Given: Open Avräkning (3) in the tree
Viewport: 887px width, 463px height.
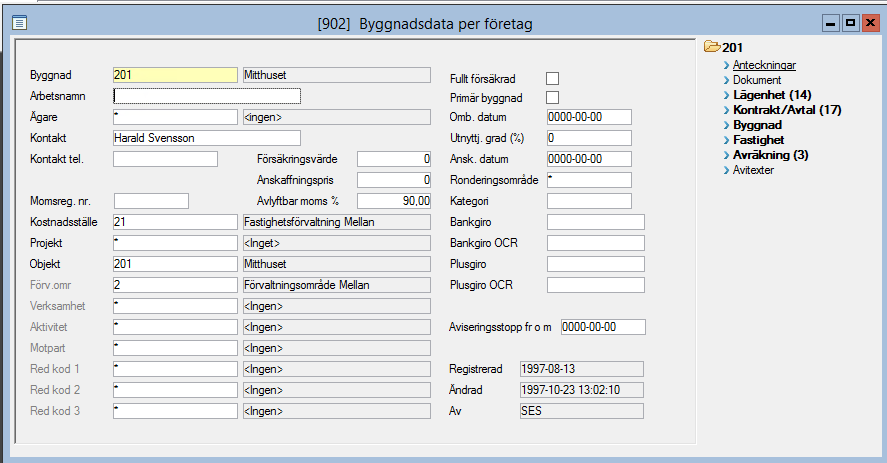Looking at the screenshot, I should click(x=770, y=155).
